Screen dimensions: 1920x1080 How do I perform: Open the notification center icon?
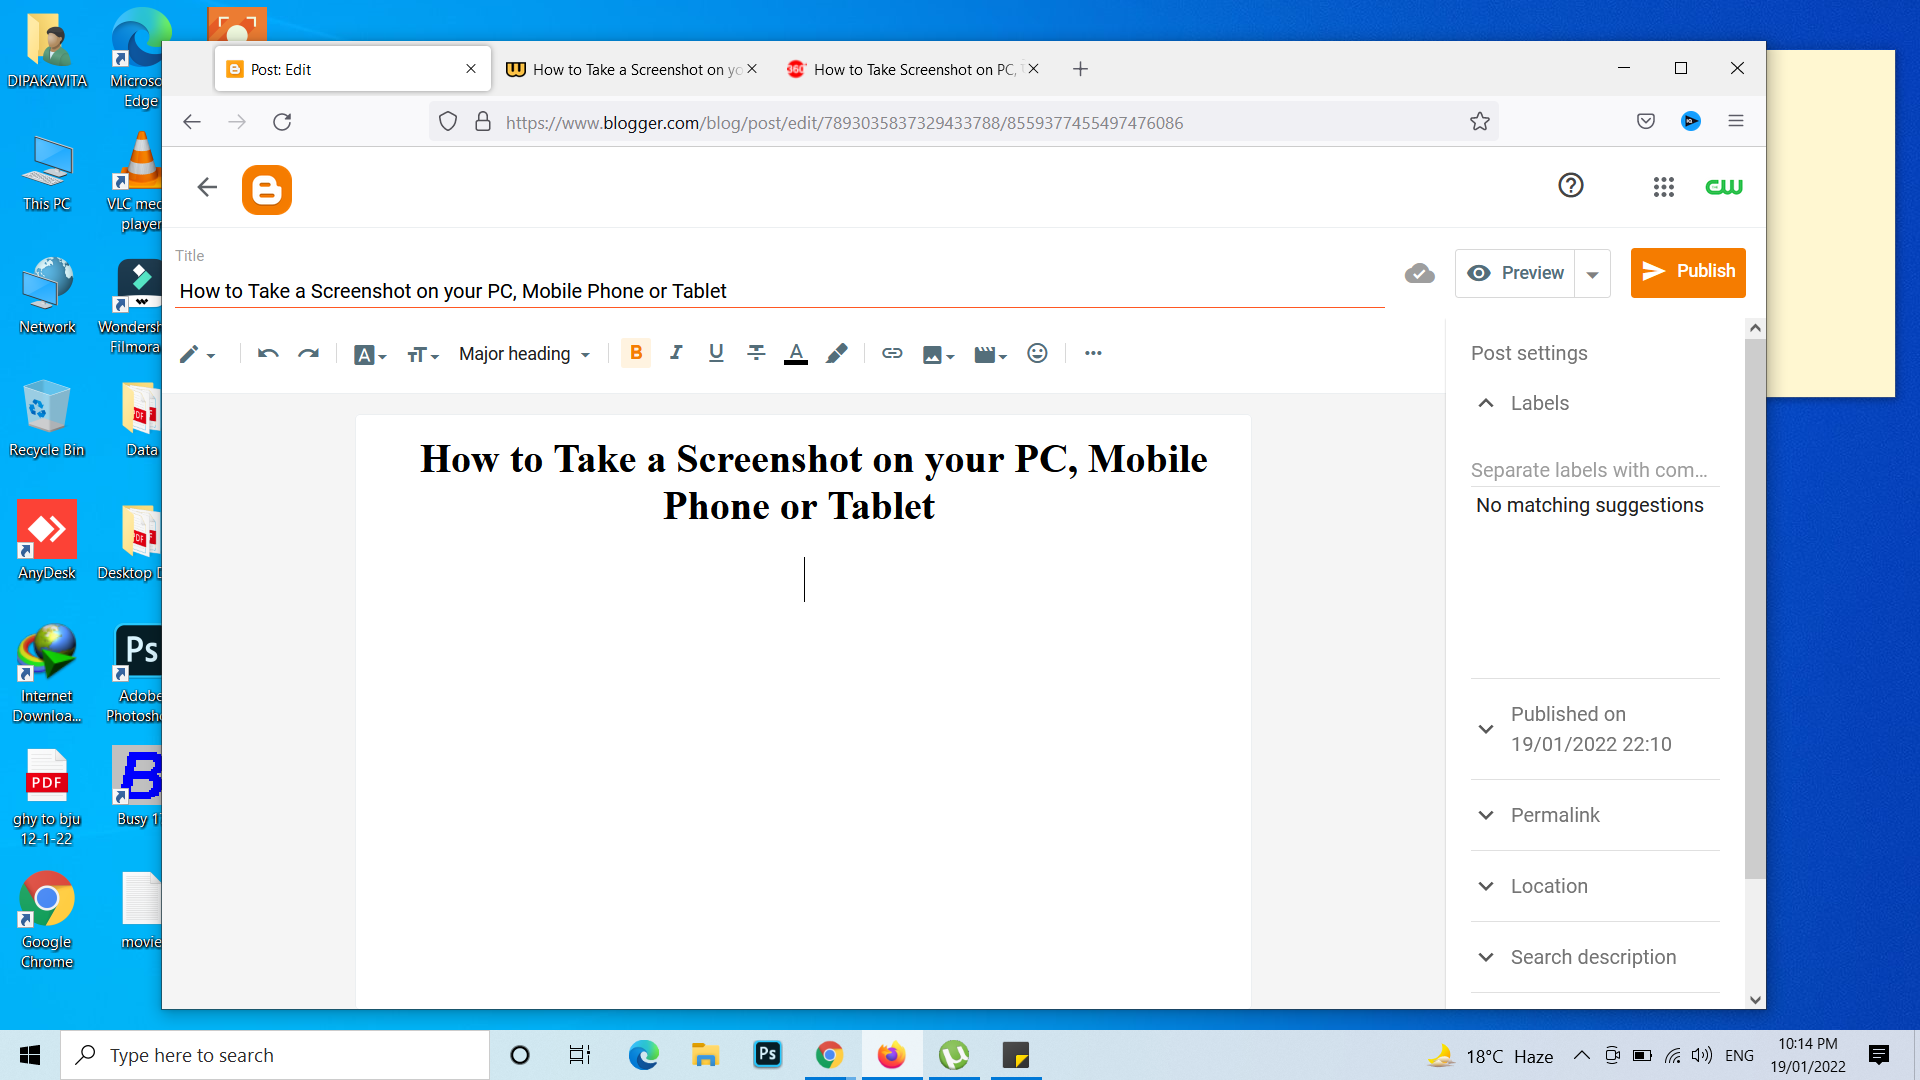tap(1879, 1055)
